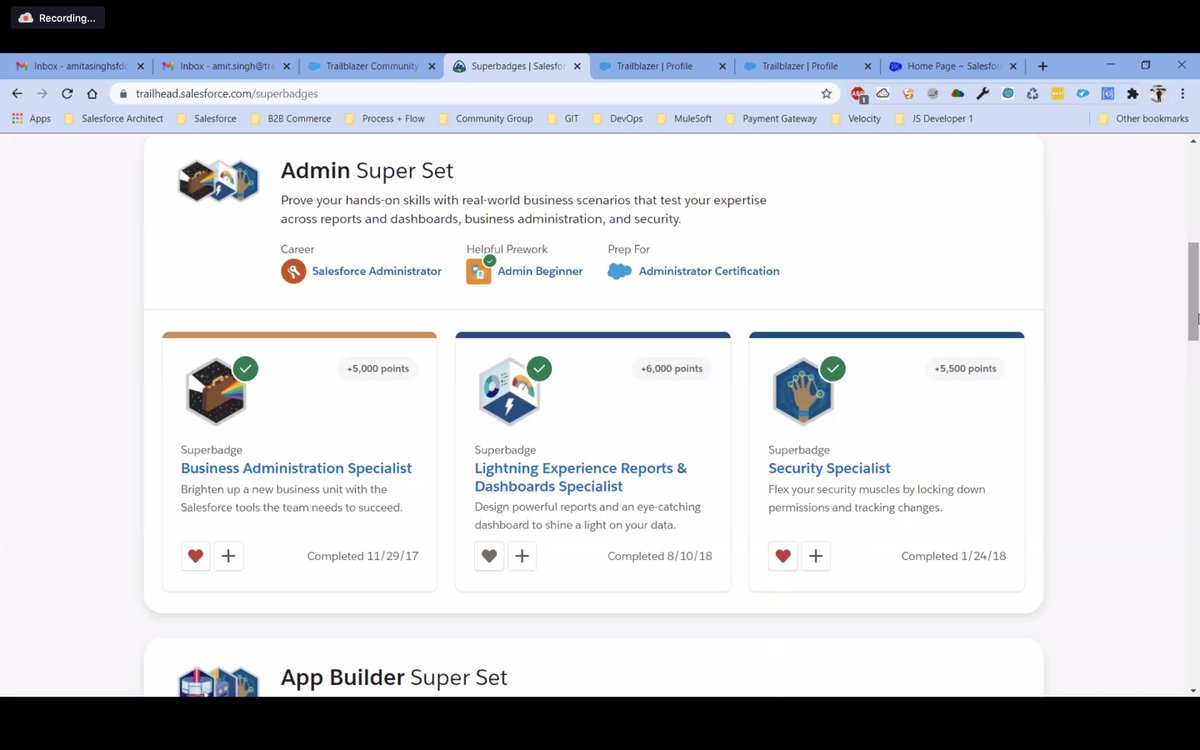Open the red ABP extension icon
This screenshot has height=750, width=1200.
coord(858,94)
